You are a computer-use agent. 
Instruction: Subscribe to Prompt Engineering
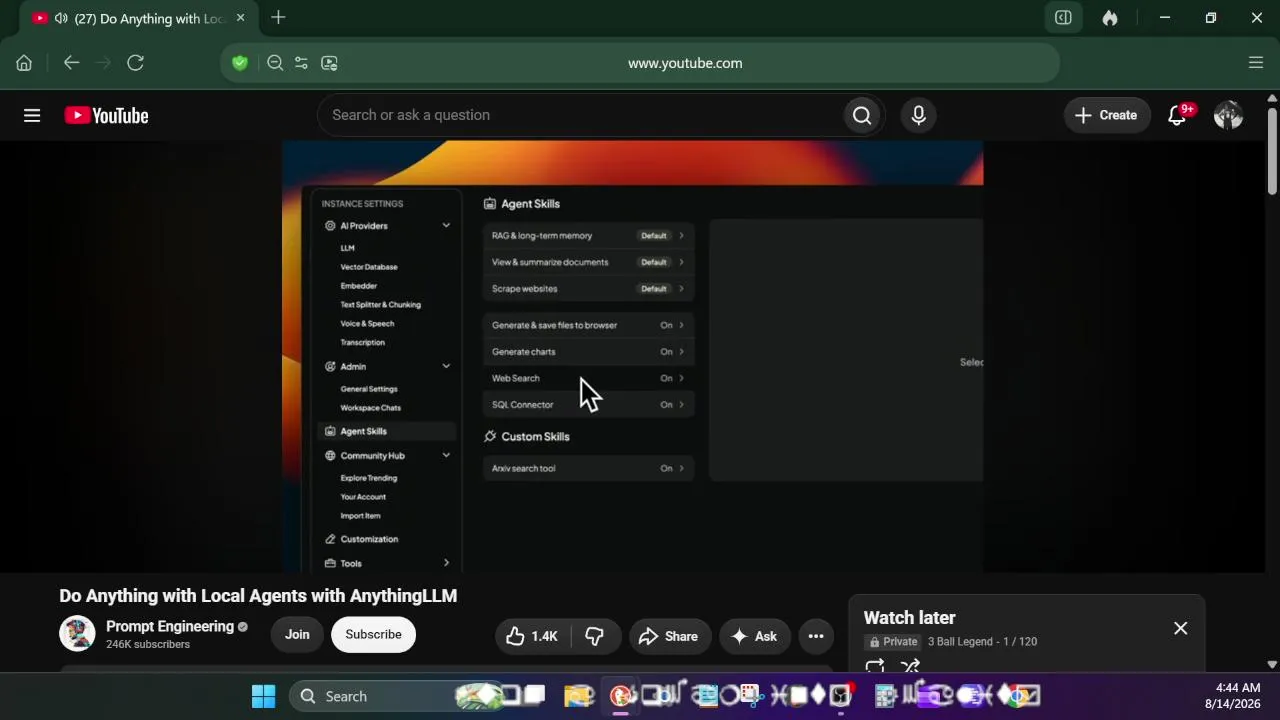point(373,634)
